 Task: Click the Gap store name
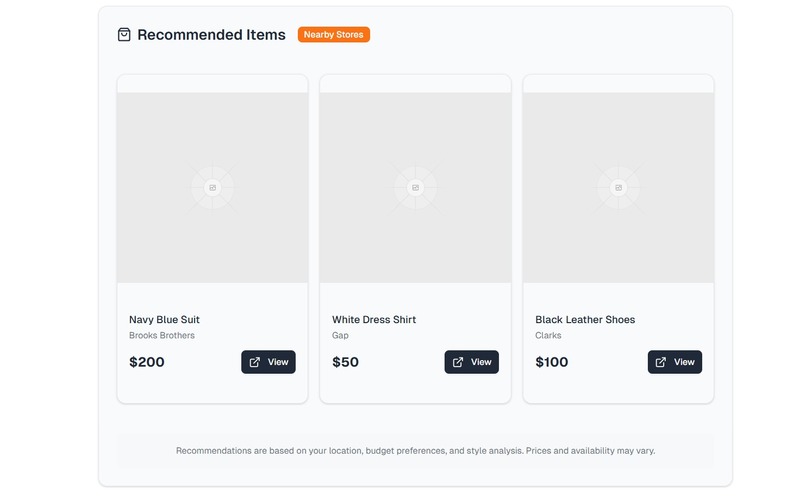[340, 336]
